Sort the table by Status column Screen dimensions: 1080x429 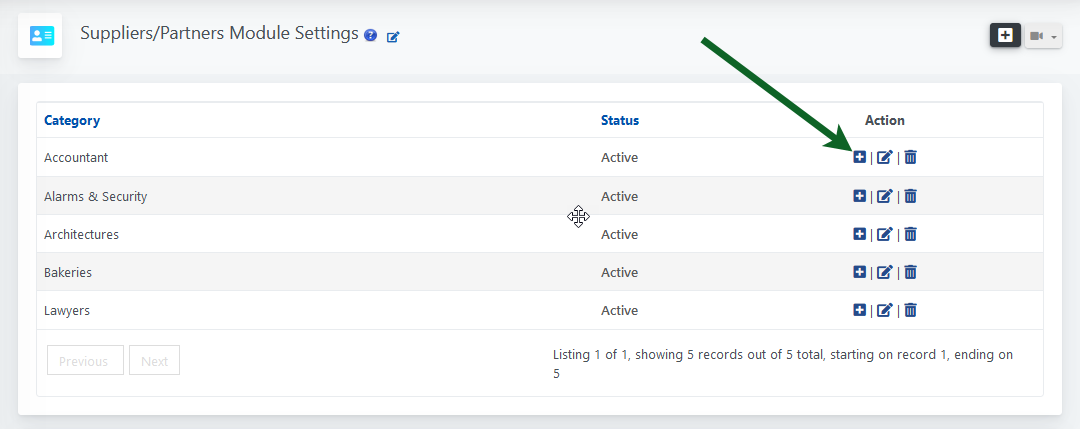619,120
